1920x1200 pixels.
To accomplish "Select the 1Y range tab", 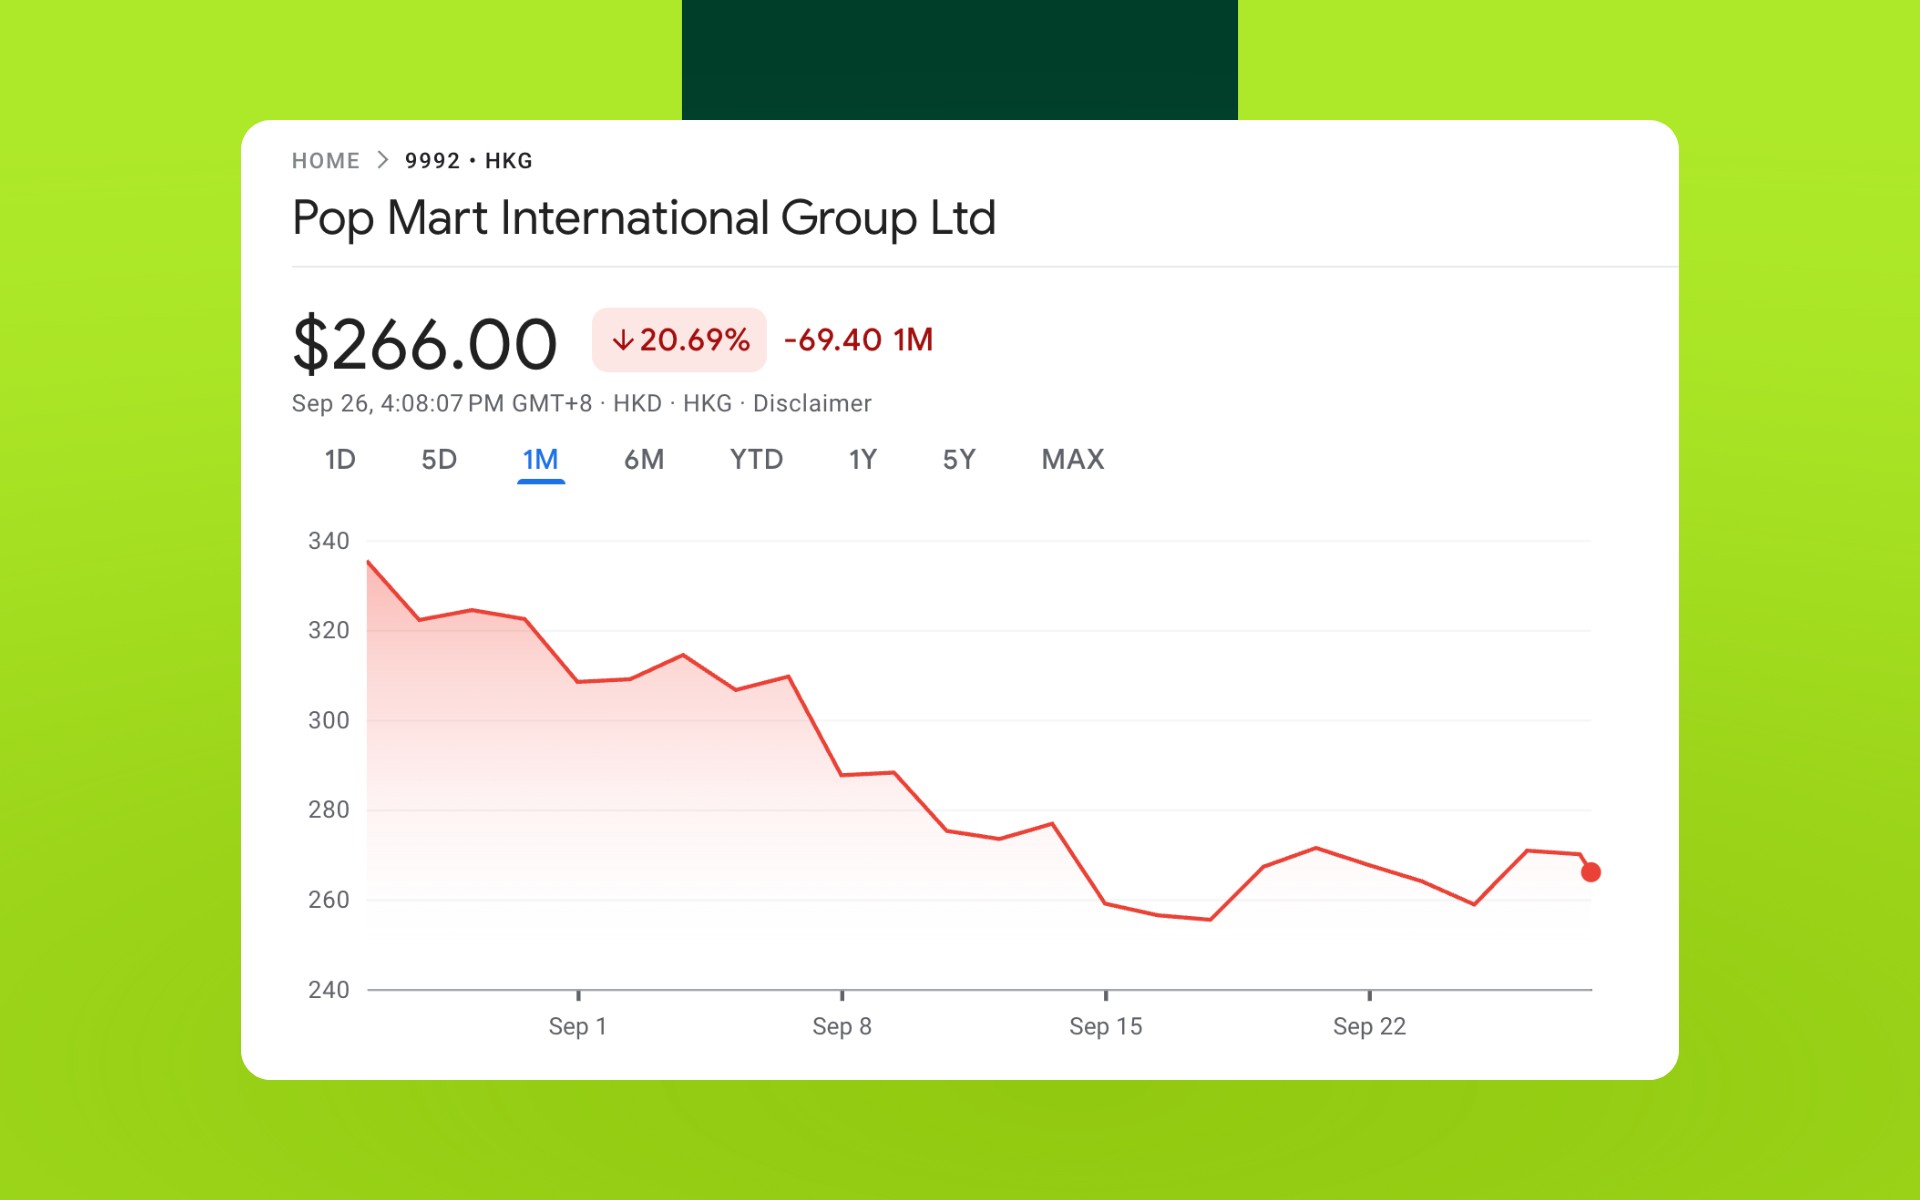I will coord(862,460).
